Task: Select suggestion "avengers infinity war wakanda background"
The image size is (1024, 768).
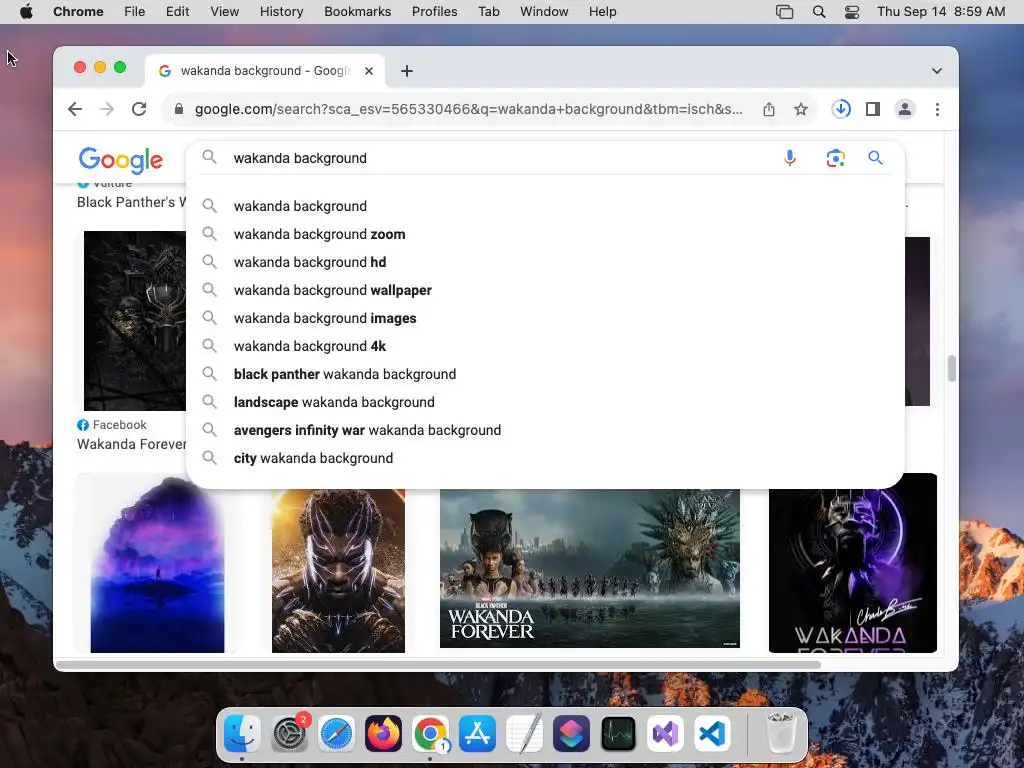Action: point(545,430)
